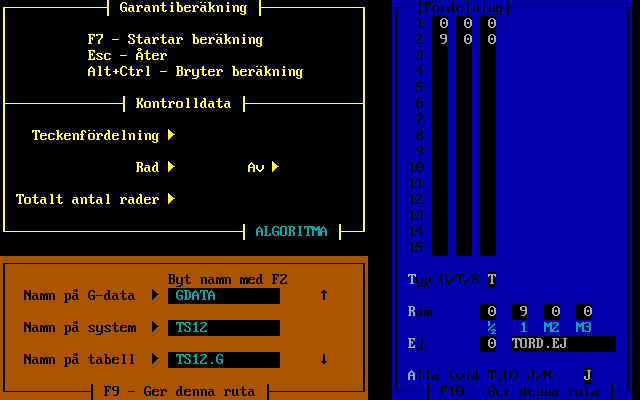Select the TS12.G table name field
The height and width of the screenshot is (400, 640).
224,360
